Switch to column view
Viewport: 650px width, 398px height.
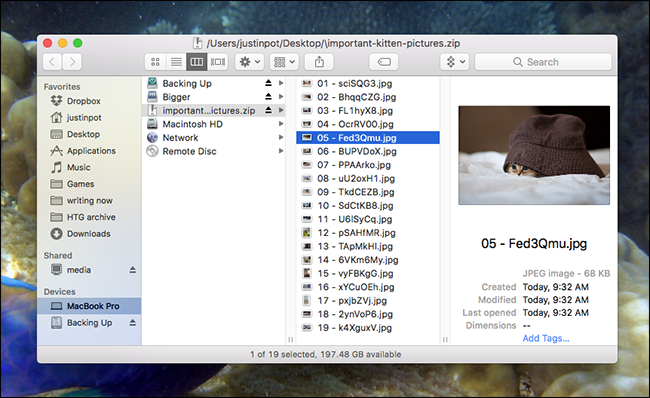tap(196, 62)
